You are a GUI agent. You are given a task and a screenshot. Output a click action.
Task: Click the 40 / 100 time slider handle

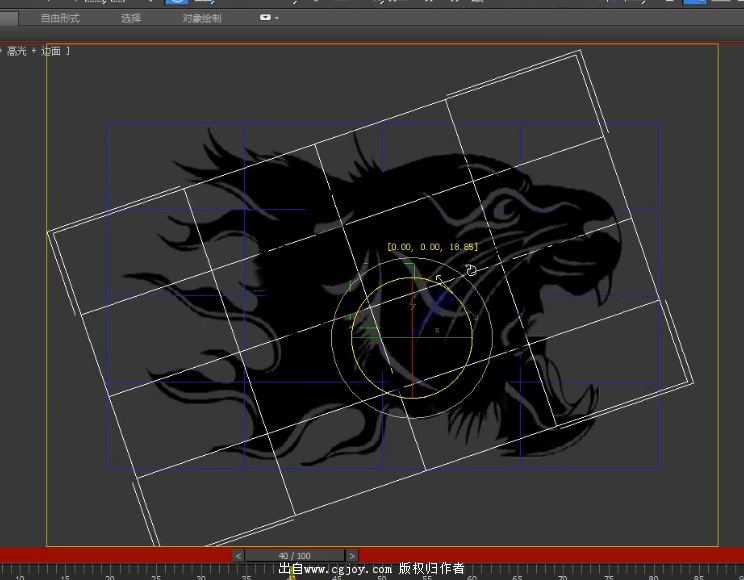pos(295,555)
